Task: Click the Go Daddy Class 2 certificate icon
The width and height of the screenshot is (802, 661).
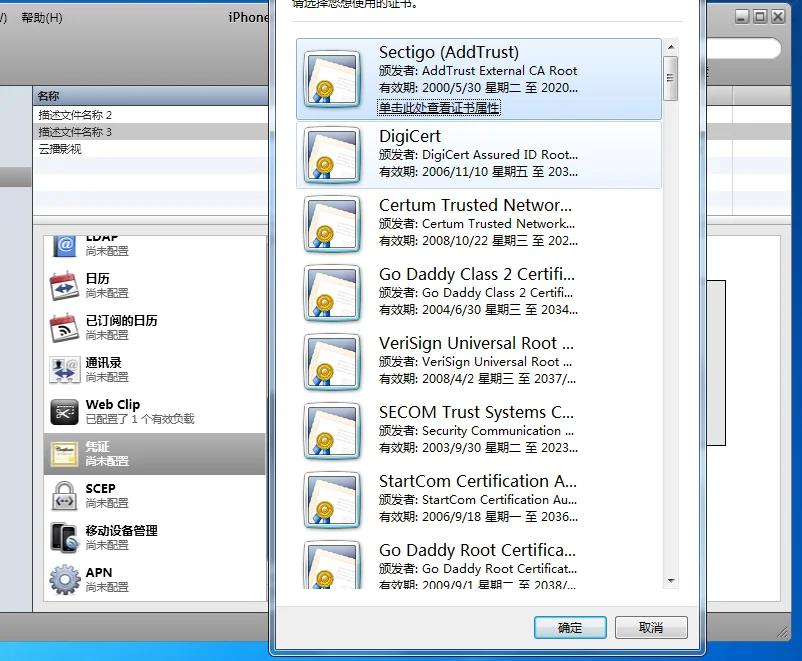Action: point(332,293)
